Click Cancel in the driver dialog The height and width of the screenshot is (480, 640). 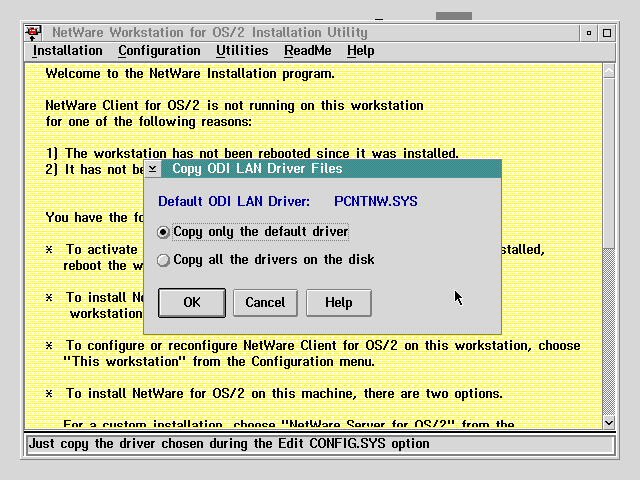click(x=265, y=302)
